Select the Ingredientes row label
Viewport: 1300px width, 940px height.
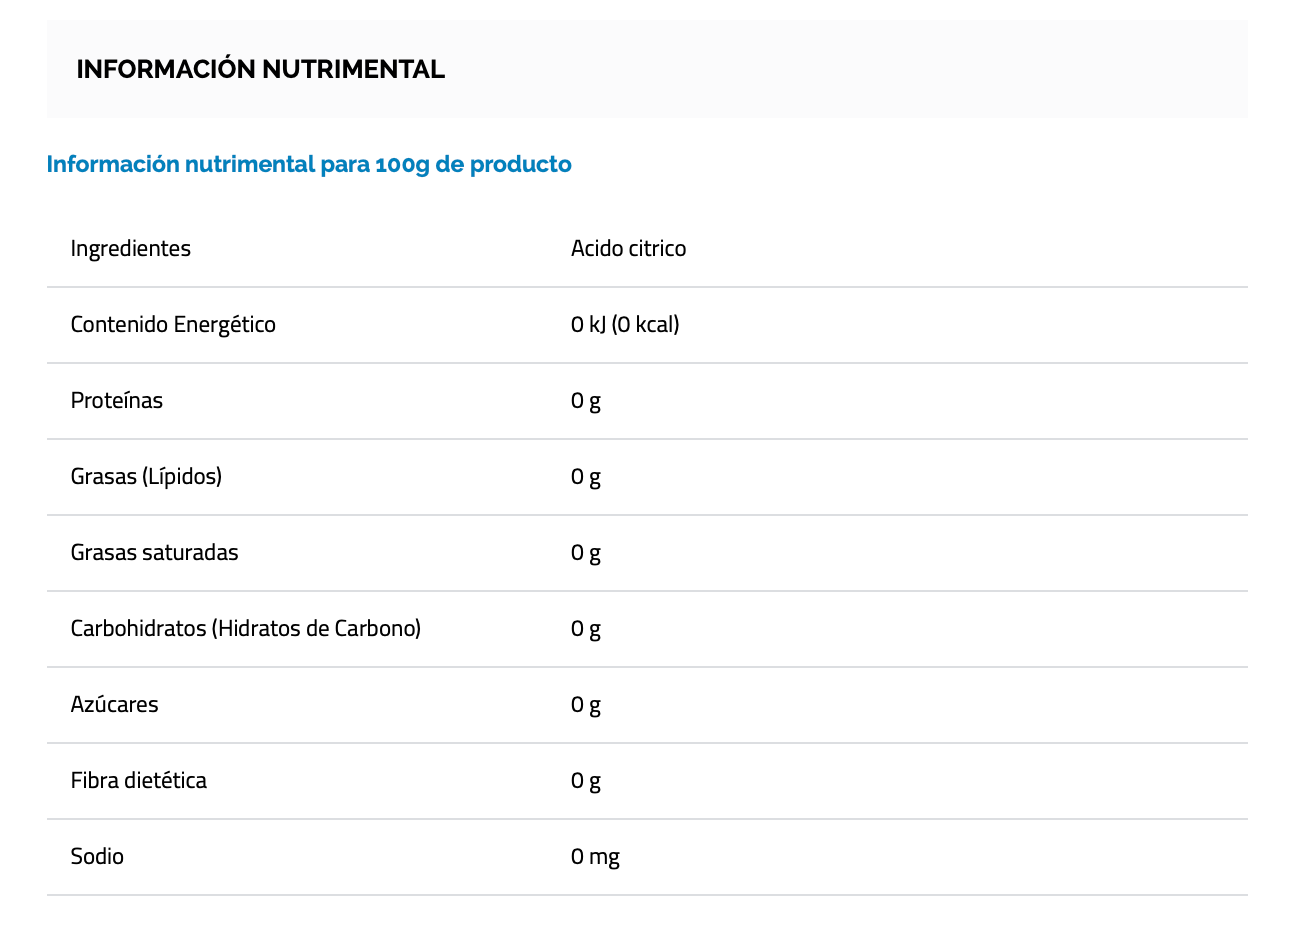click(x=130, y=248)
